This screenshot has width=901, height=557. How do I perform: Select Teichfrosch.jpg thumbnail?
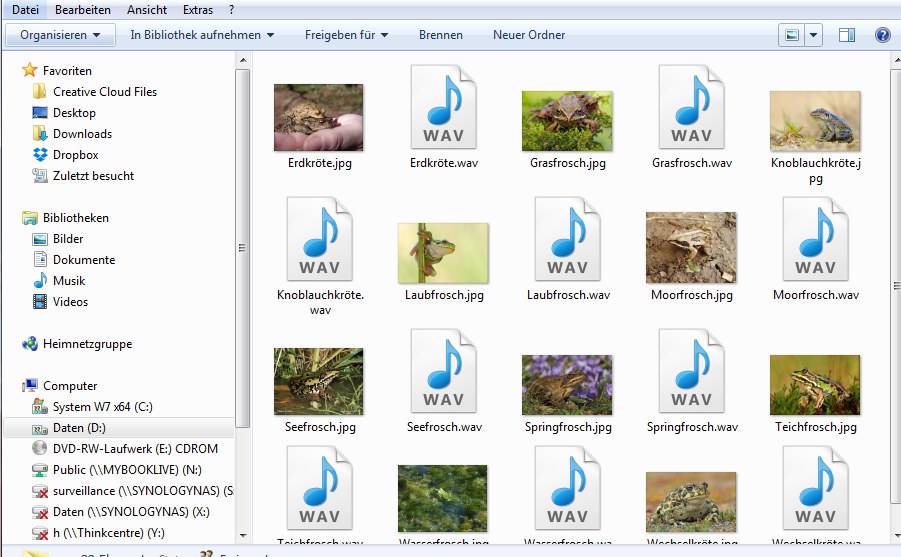[815, 385]
